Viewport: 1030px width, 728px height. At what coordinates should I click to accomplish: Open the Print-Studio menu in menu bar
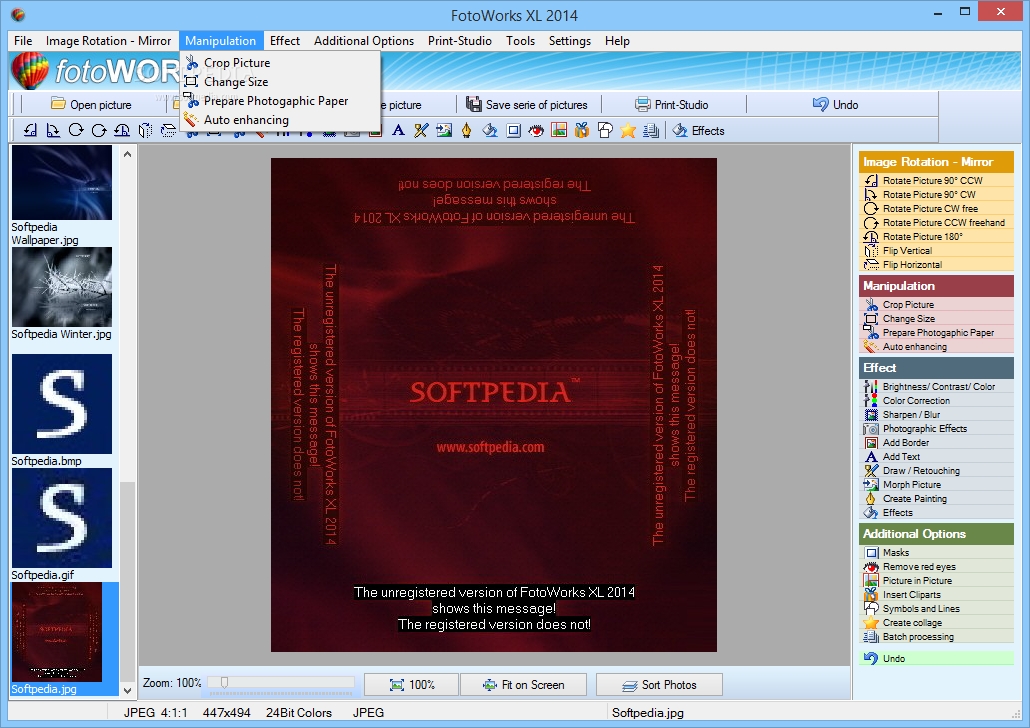click(460, 41)
